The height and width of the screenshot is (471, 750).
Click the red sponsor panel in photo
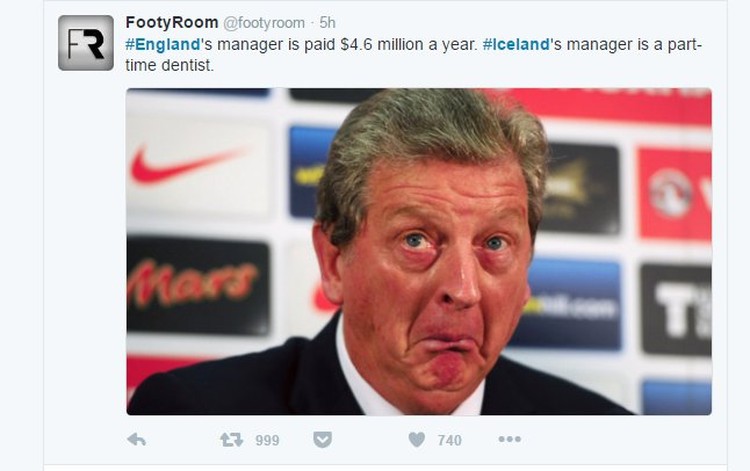point(675,194)
